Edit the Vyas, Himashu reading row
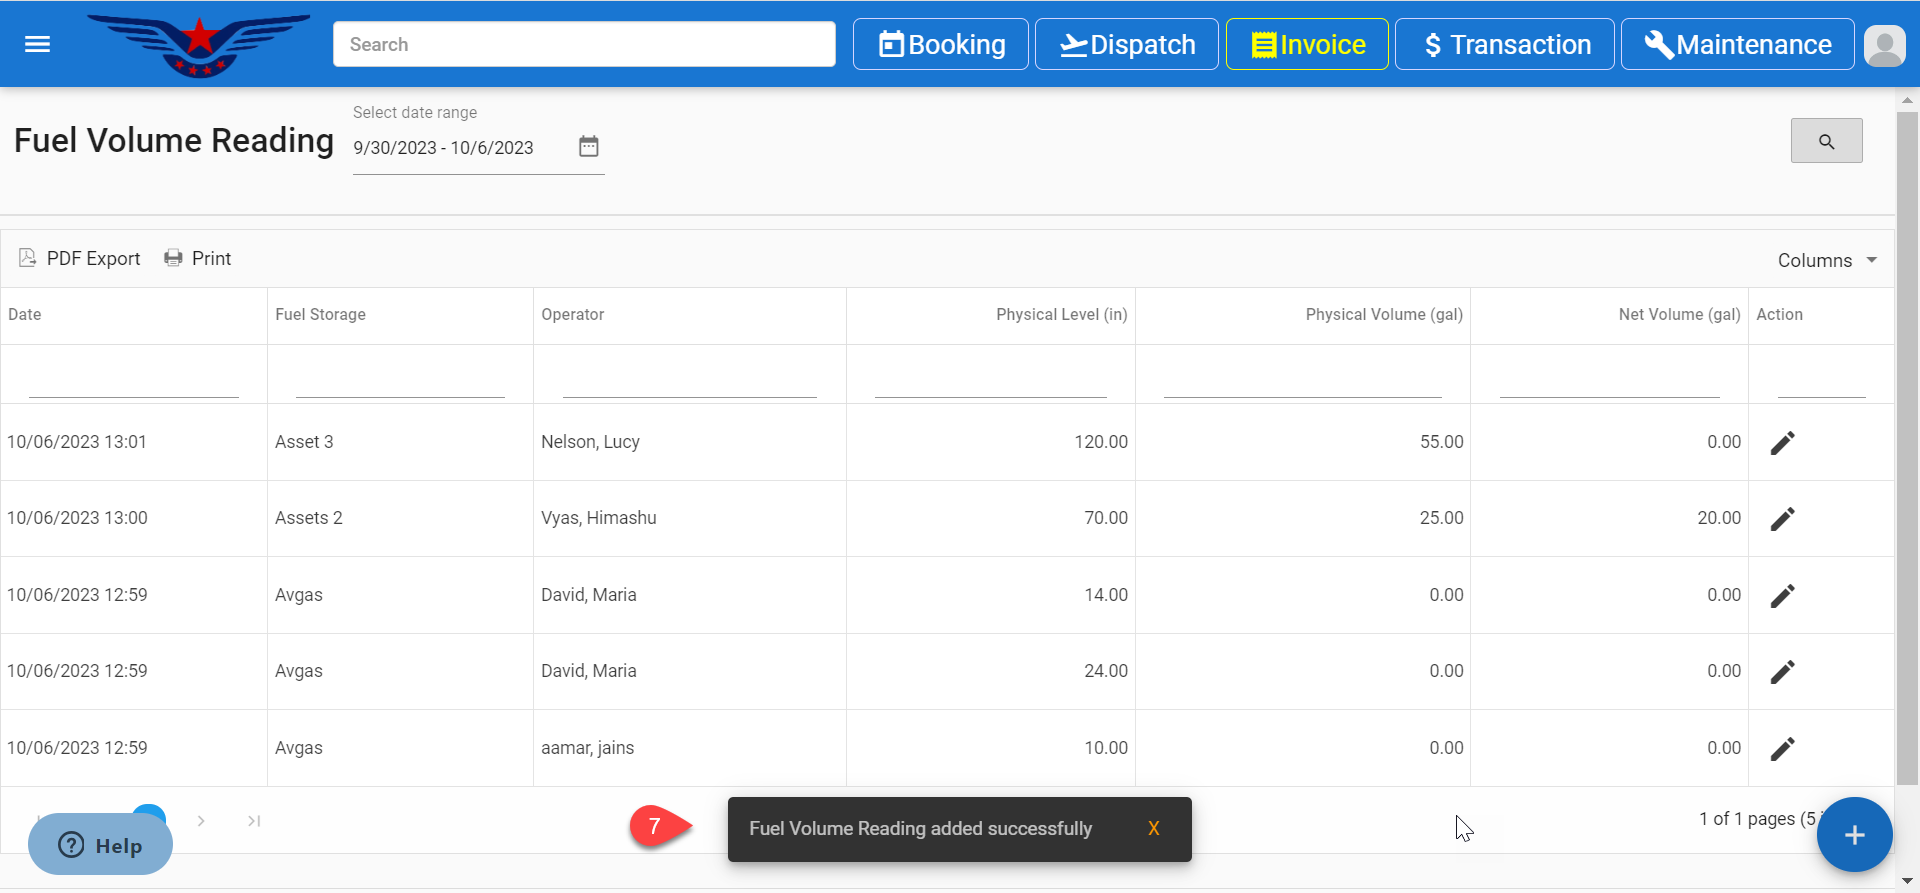This screenshot has width=1920, height=893. (1782, 519)
